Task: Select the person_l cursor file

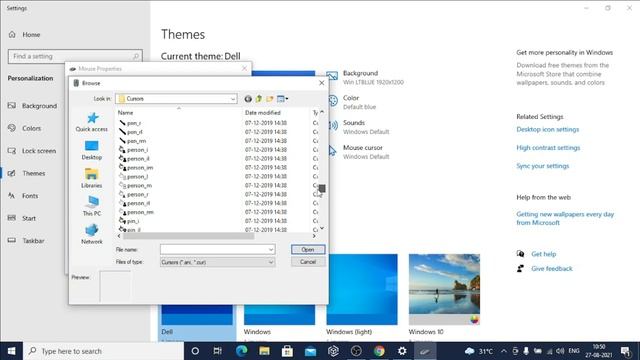Action: click(134, 177)
